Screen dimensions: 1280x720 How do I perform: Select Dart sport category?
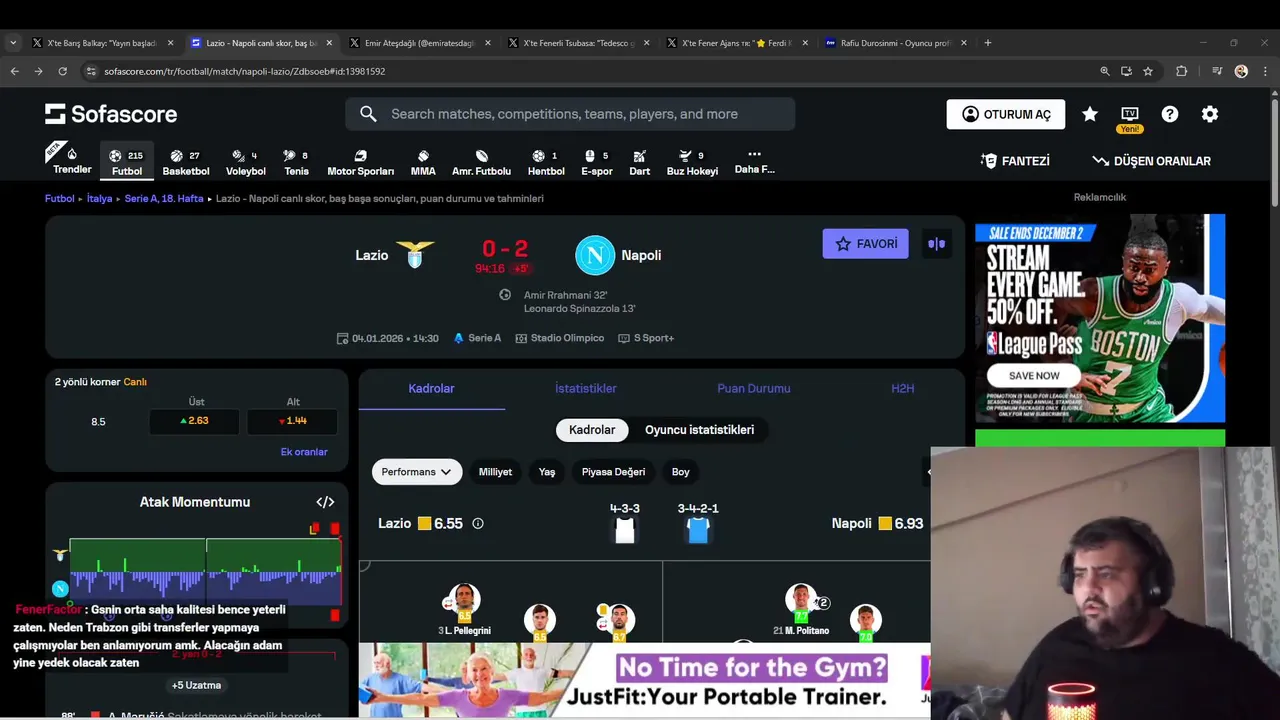[640, 161]
